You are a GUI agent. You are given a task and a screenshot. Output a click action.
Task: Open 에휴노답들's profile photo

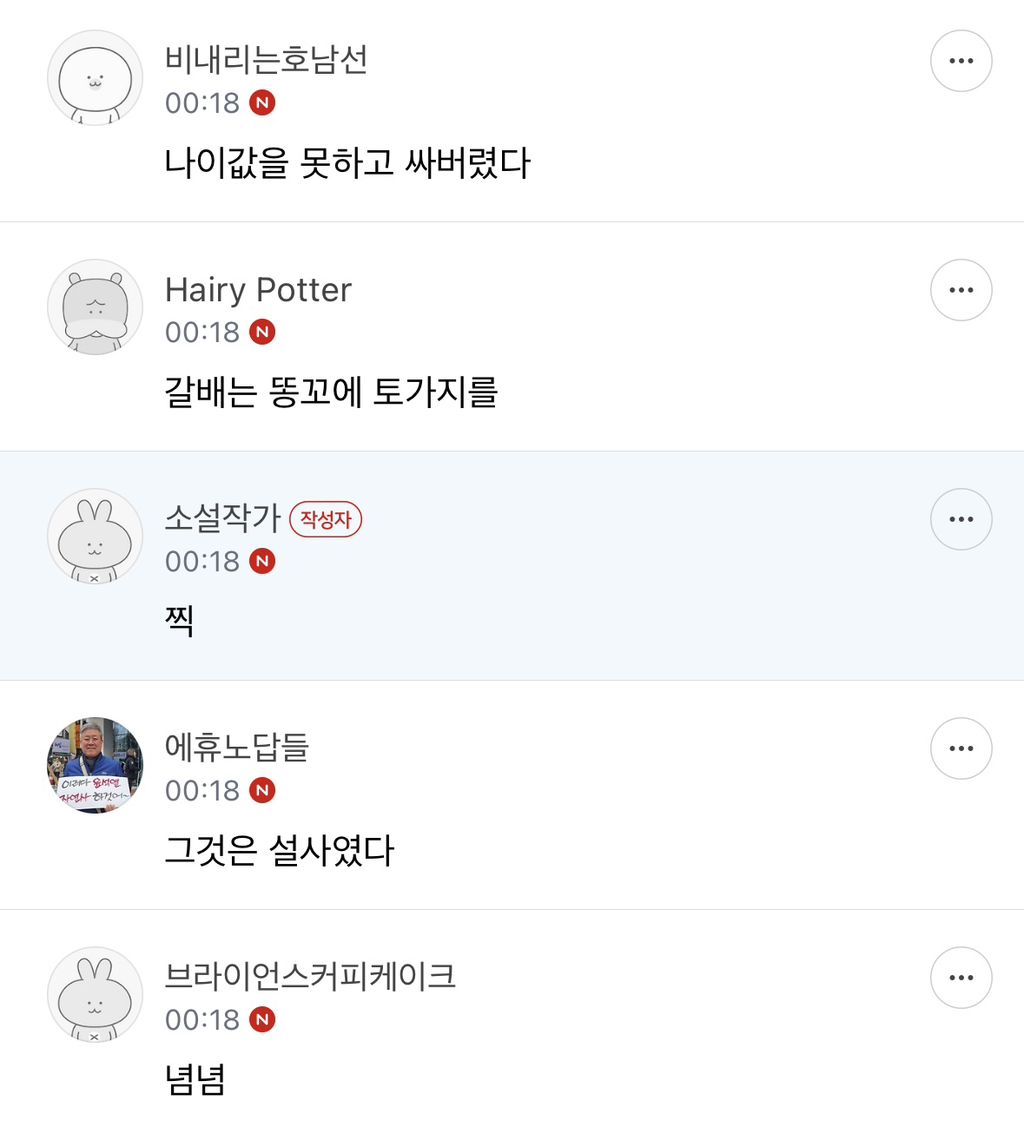click(x=95, y=765)
